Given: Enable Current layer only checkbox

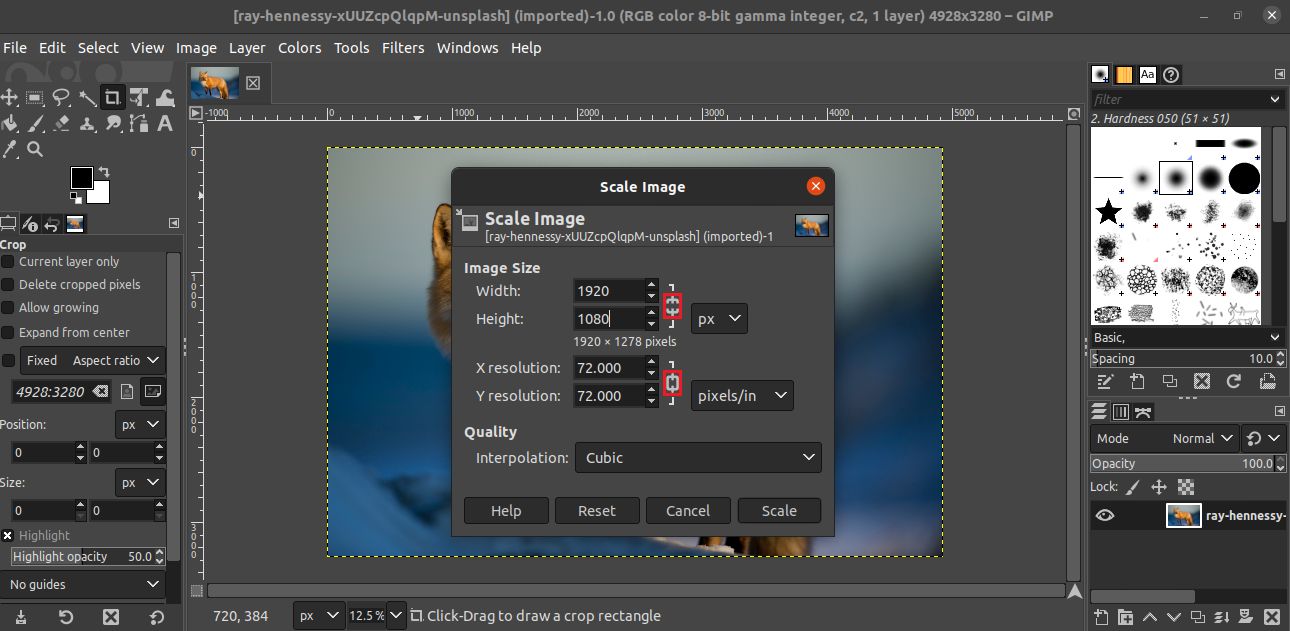Looking at the screenshot, I should 8,261.
